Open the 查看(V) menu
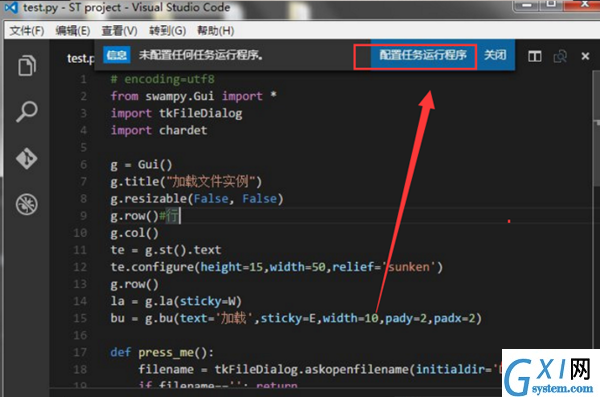Image resolution: width=600 pixels, height=397 pixels. [x=119, y=31]
